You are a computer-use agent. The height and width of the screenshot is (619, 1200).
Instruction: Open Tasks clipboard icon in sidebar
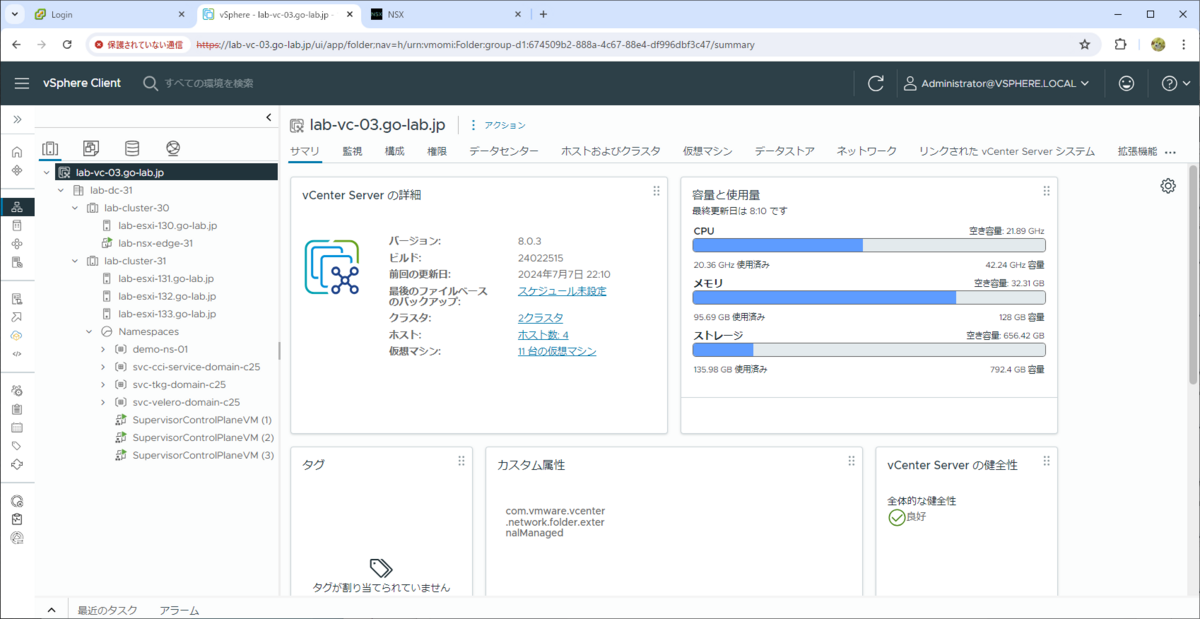coord(17,409)
